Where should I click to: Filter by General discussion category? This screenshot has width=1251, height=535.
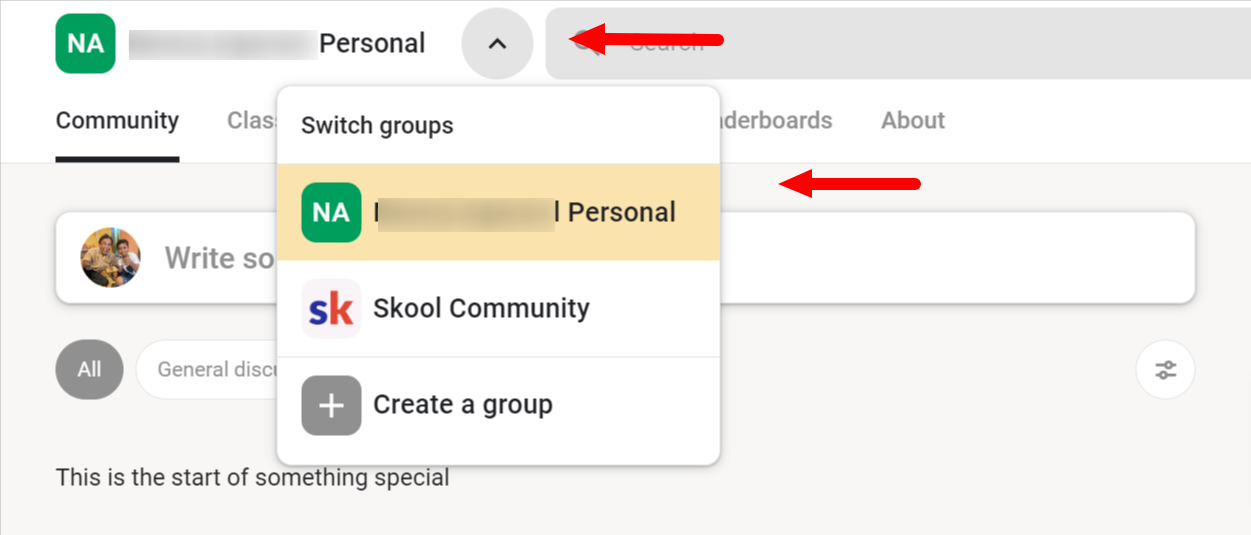pyautogui.click(x=207, y=369)
